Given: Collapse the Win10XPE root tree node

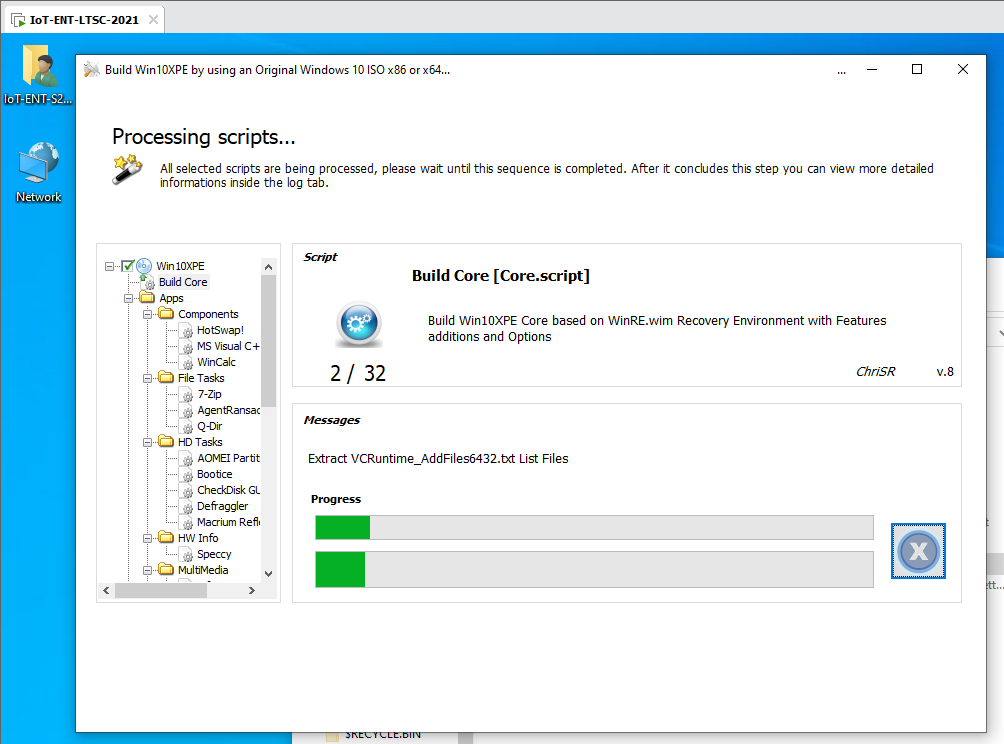Looking at the screenshot, I should click(109, 266).
